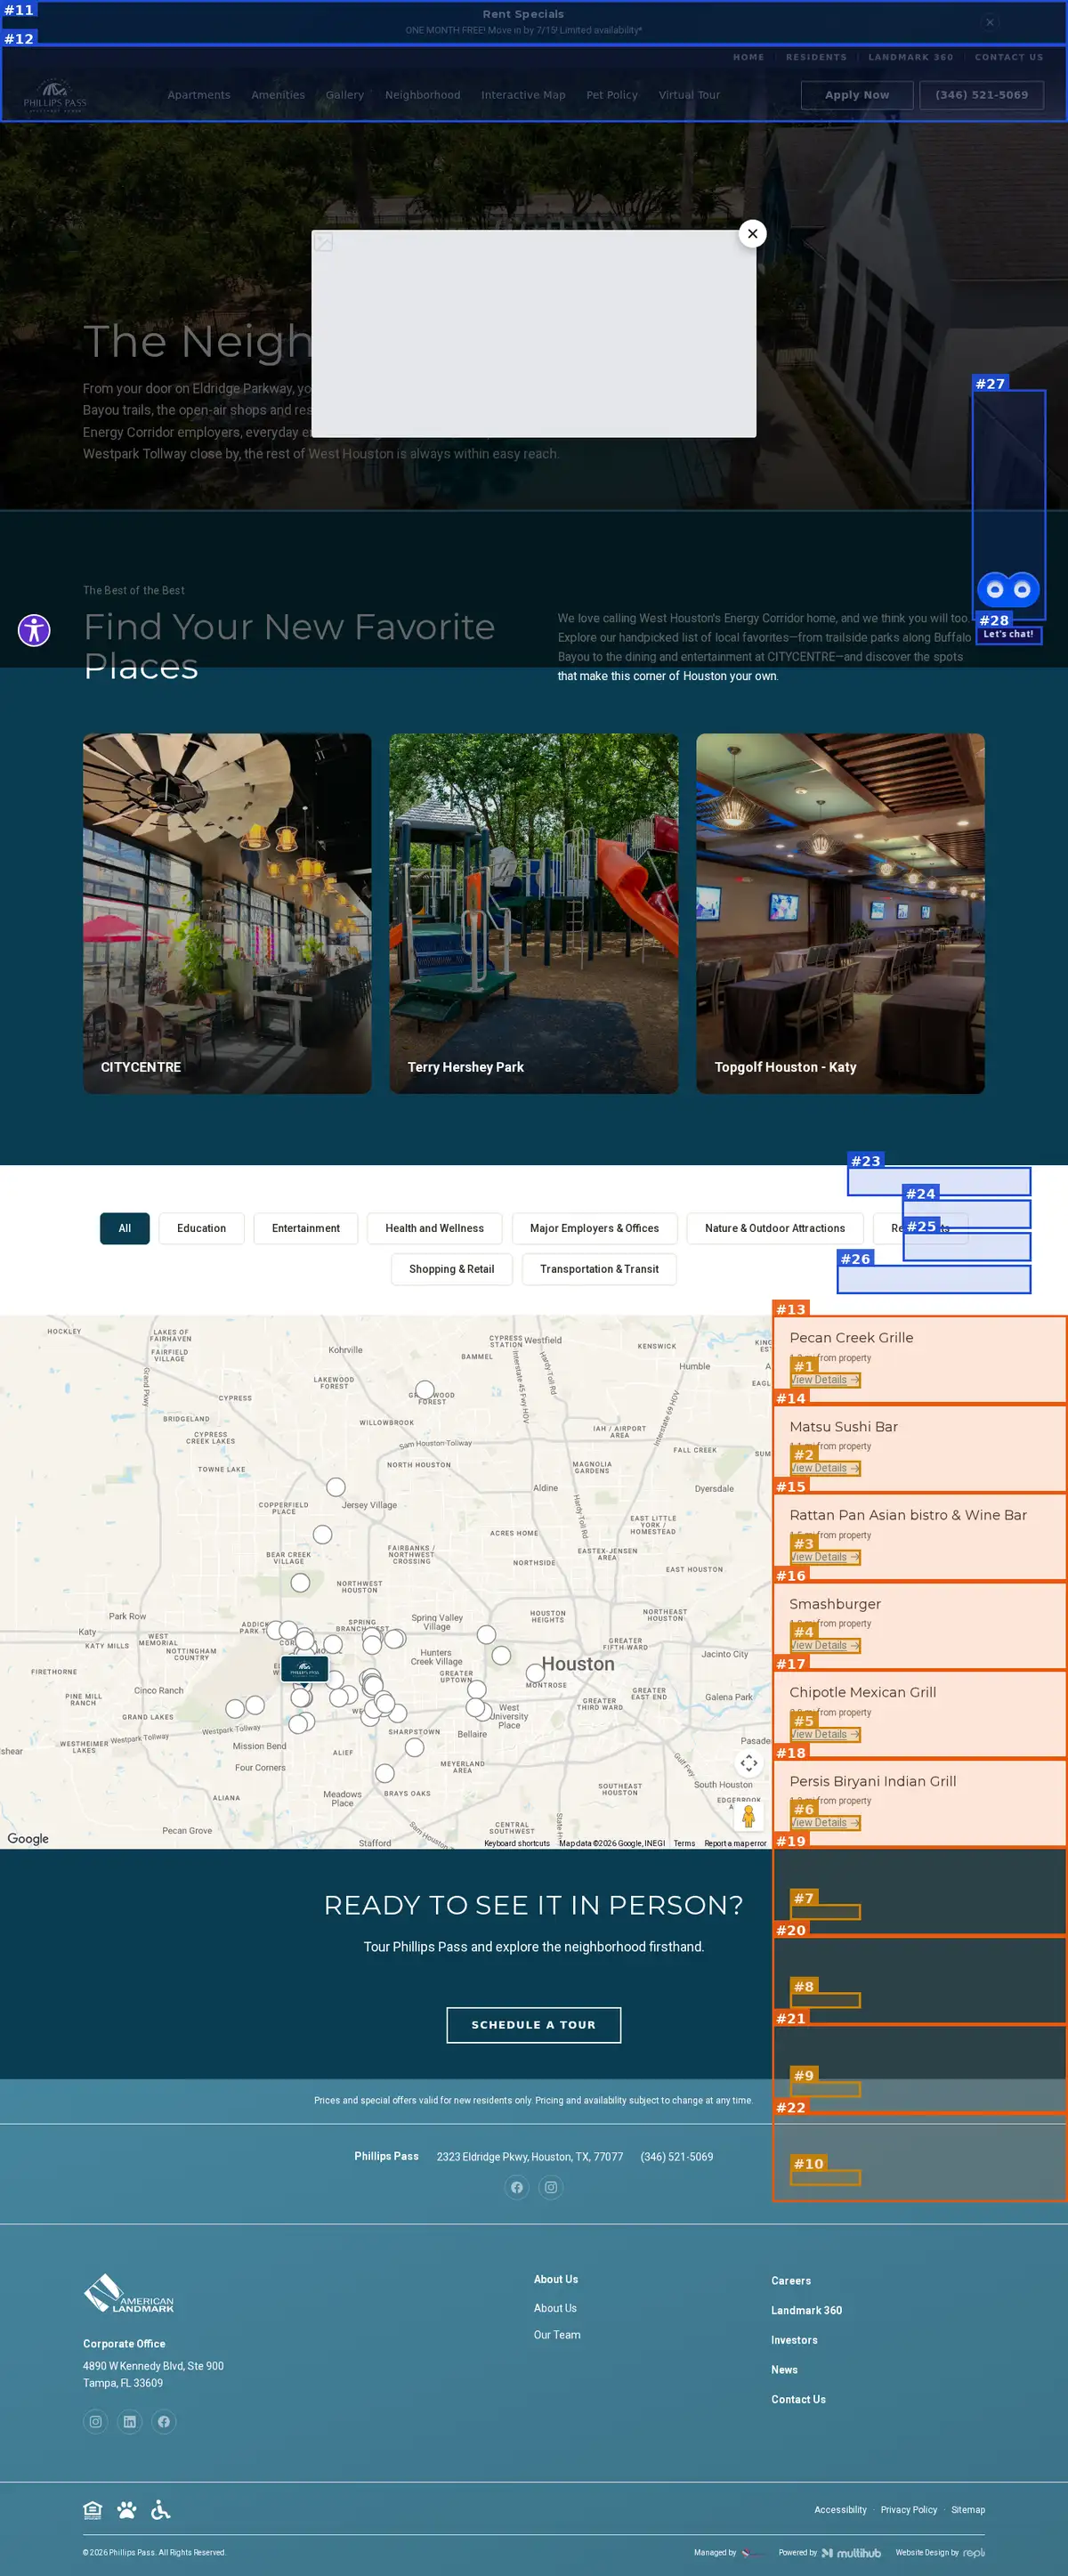Screen dimensions: 1068x2576
Task: Dismiss the Rent Specials banner
Action: click(989, 22)
